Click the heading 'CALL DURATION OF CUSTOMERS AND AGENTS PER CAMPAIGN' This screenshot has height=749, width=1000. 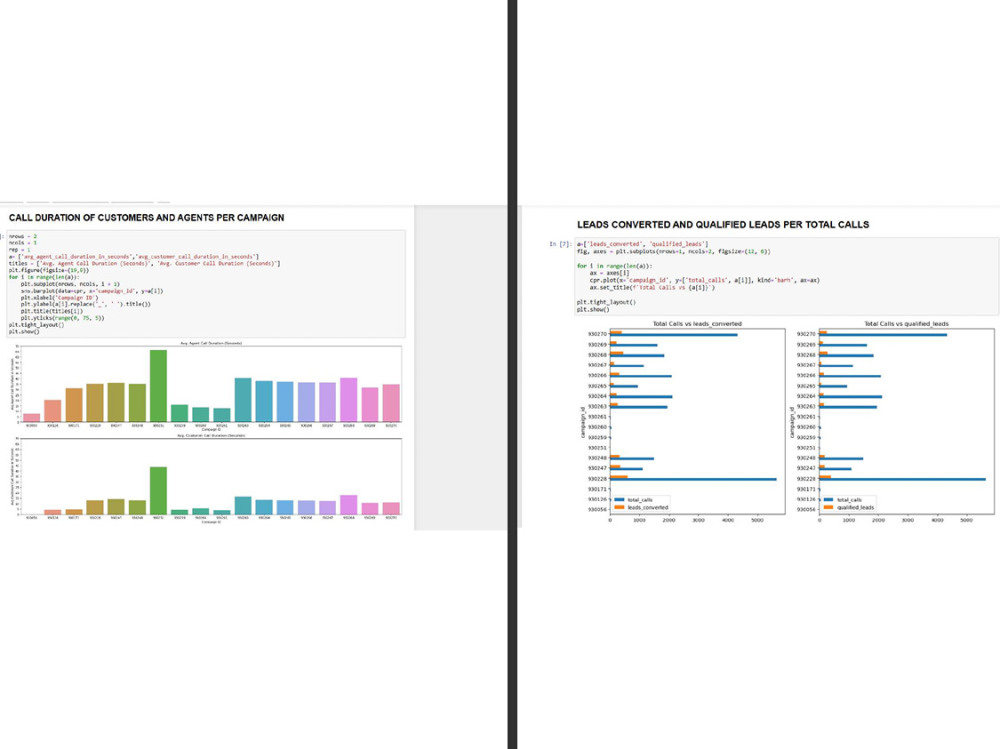pyautogui.click(x=147, y=218)
